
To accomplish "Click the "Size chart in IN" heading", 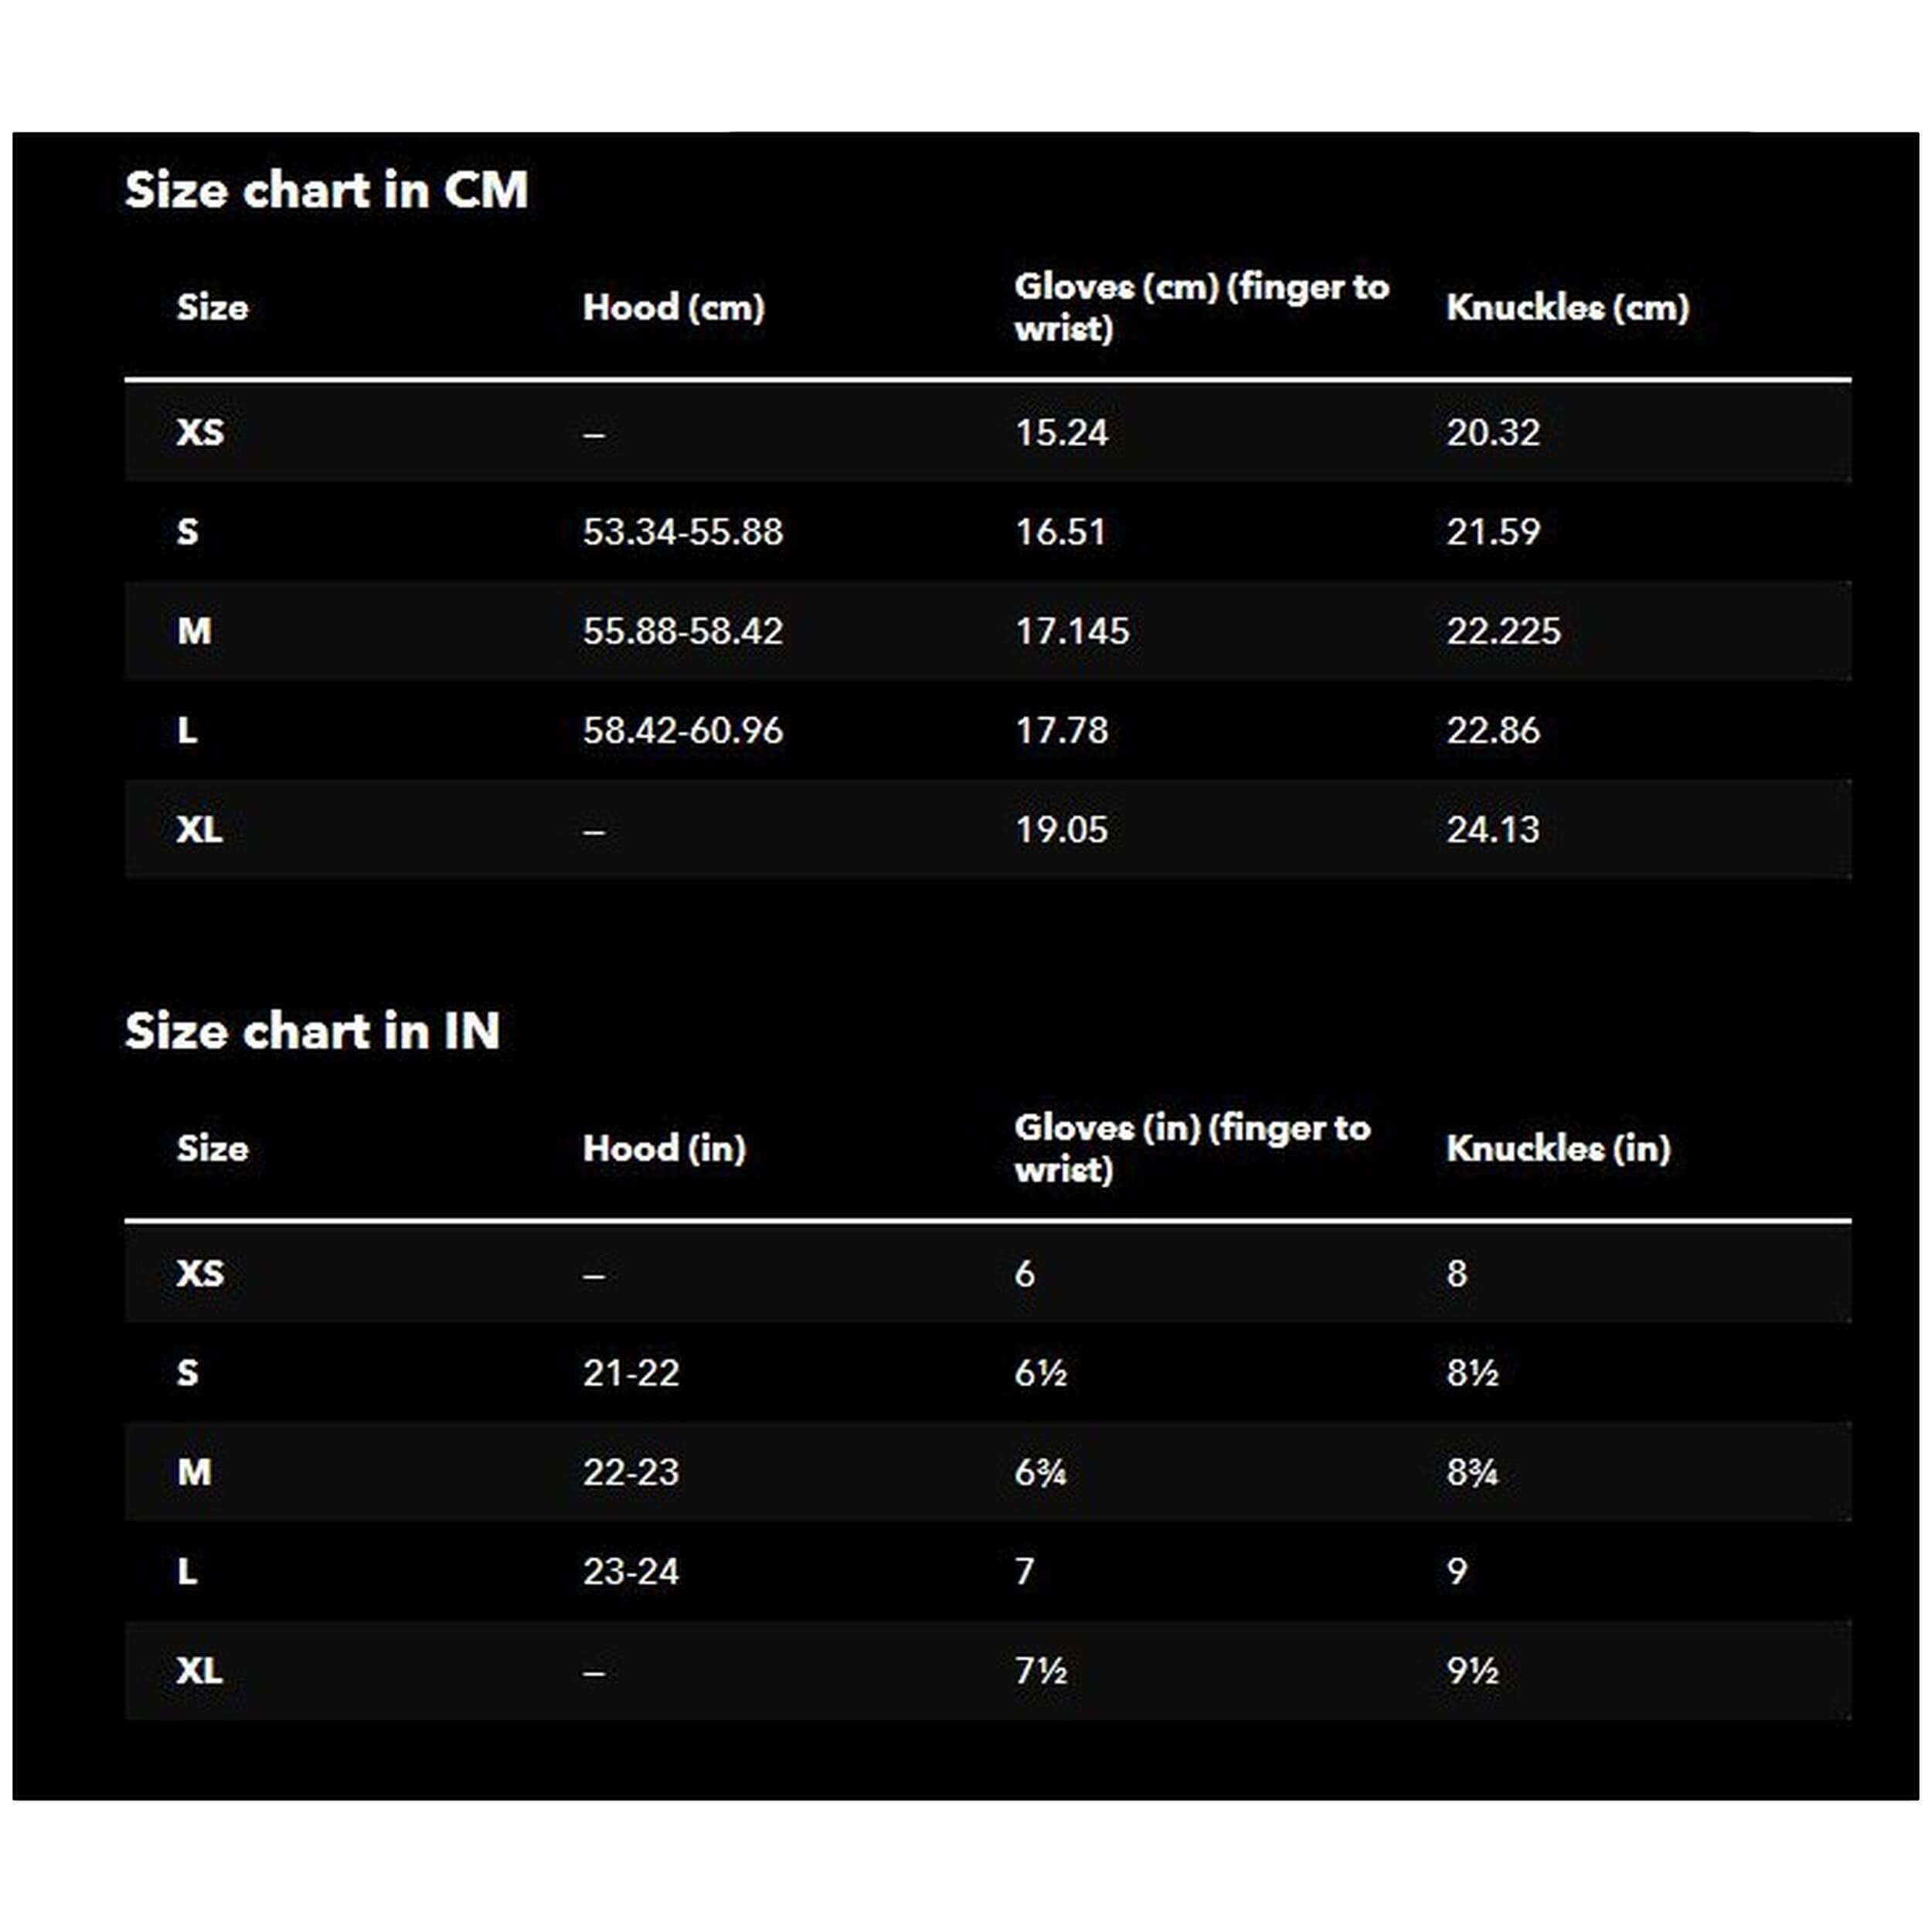I will (312, 1031).
